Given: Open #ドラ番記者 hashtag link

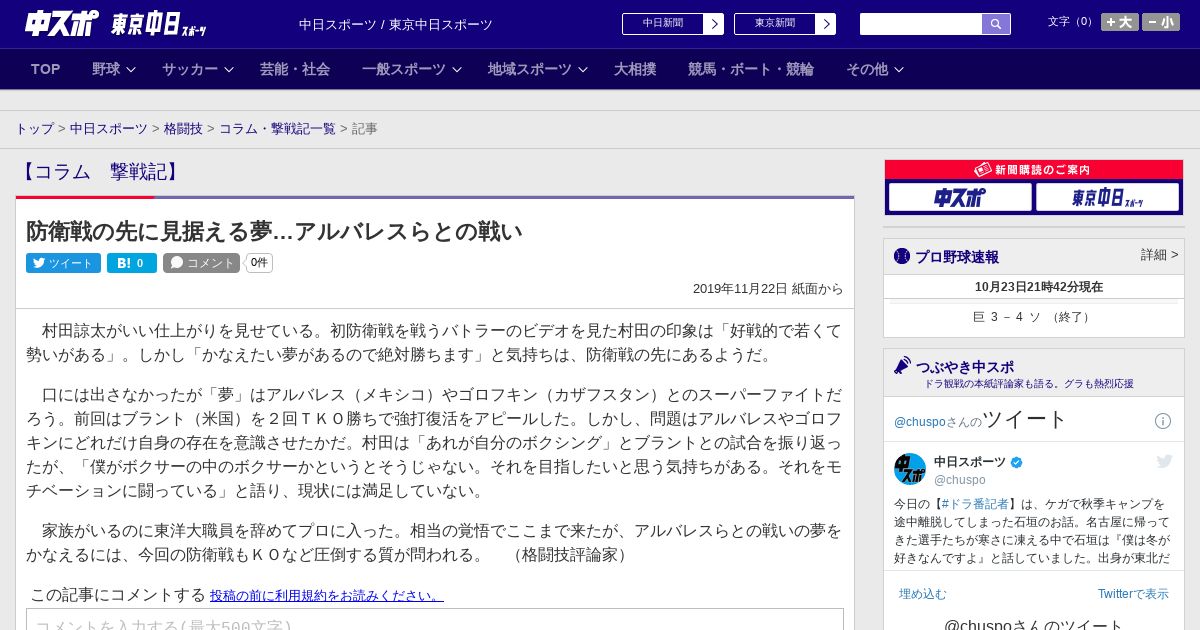Looking at the screenshot, I should (x=975, y=504).
